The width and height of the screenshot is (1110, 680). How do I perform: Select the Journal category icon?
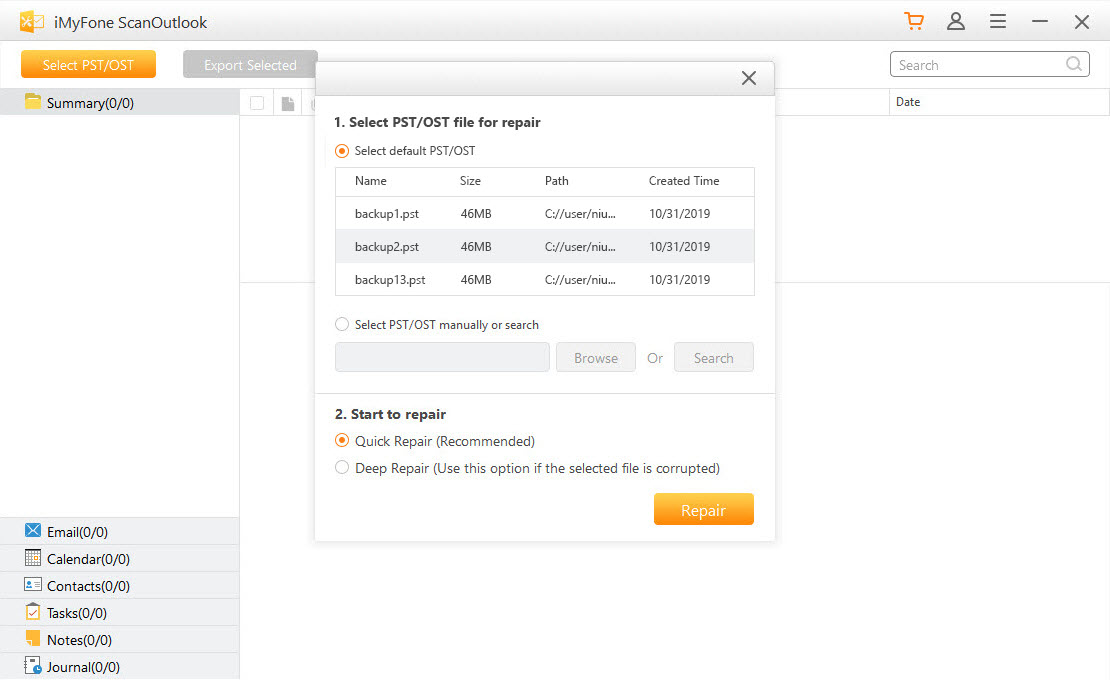(33, 666)
